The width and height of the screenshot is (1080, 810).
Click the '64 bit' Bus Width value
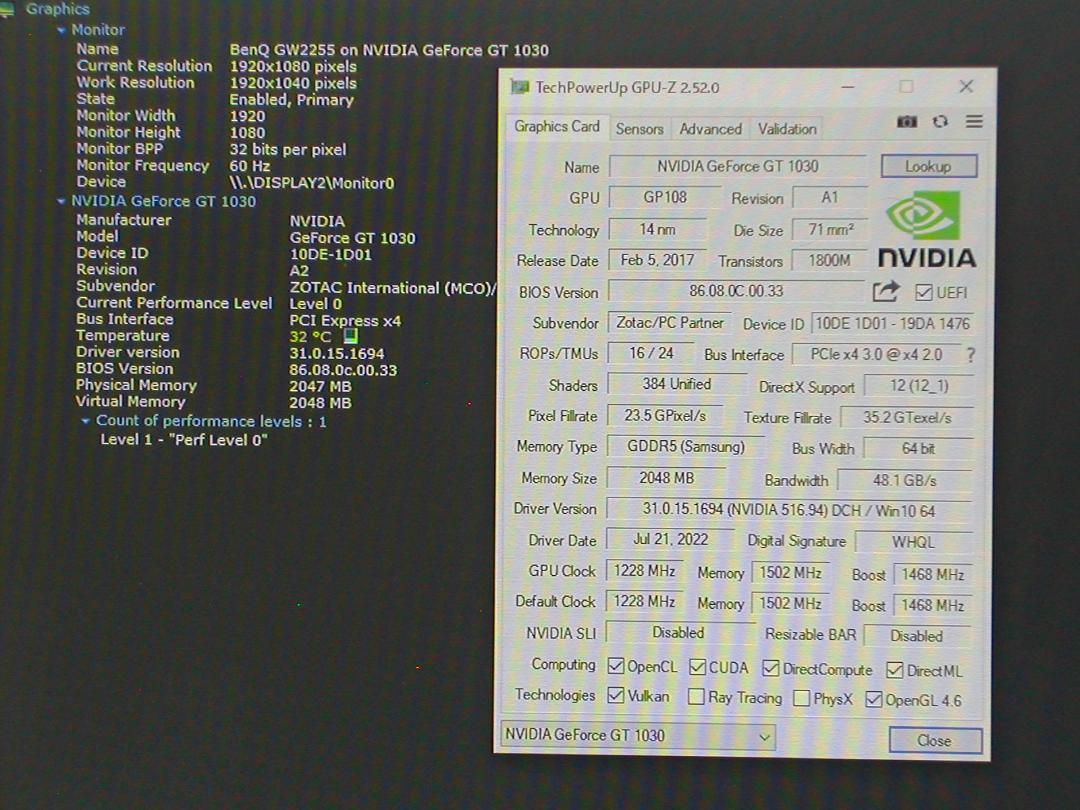tap(918, 448)
